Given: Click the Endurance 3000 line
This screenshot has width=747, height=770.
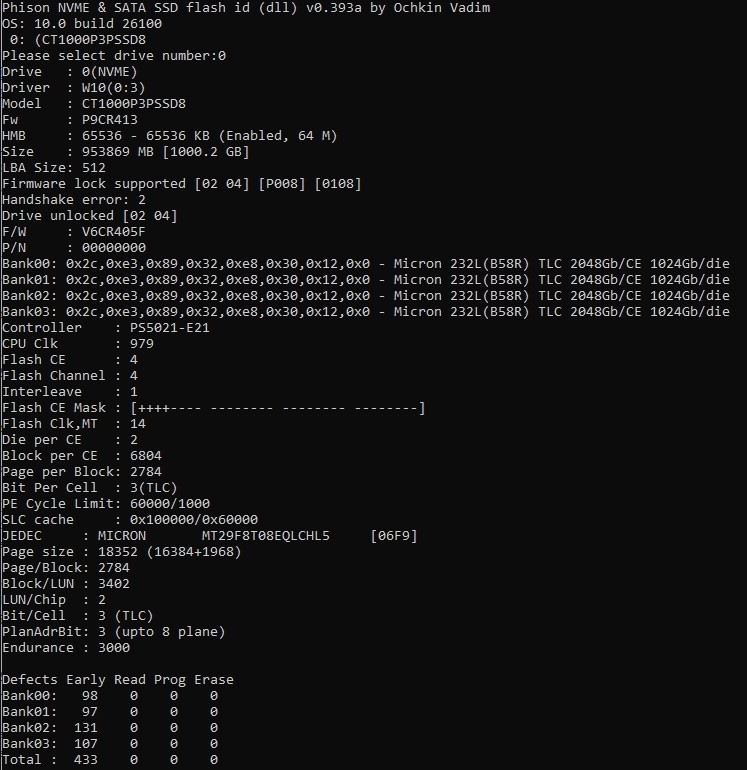Looking at the screenshot, I should point(66,648).
